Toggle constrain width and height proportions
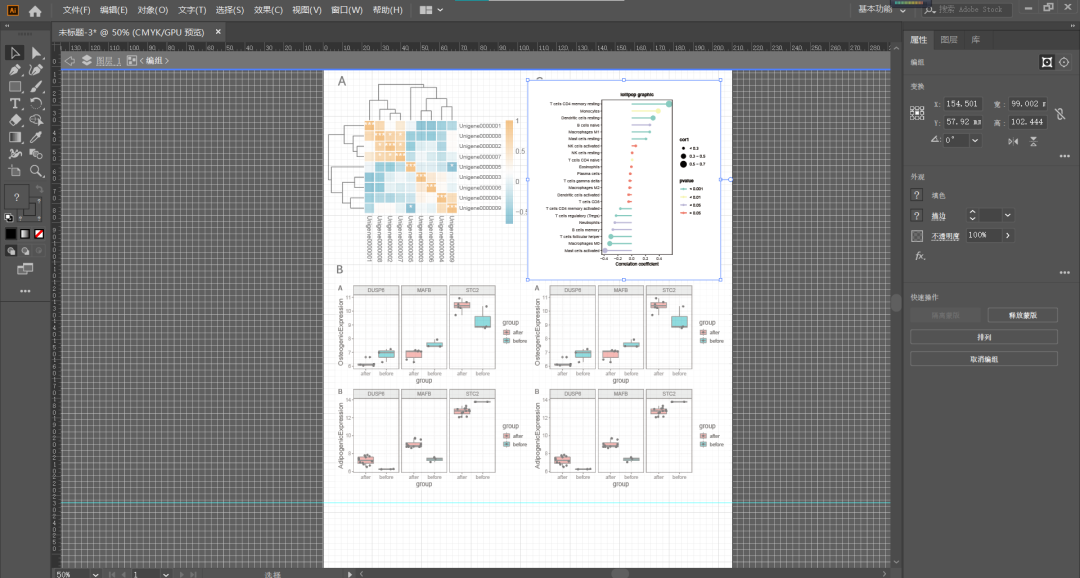Viewport: 1080px width, 578px height. (x=1060, y=114)
